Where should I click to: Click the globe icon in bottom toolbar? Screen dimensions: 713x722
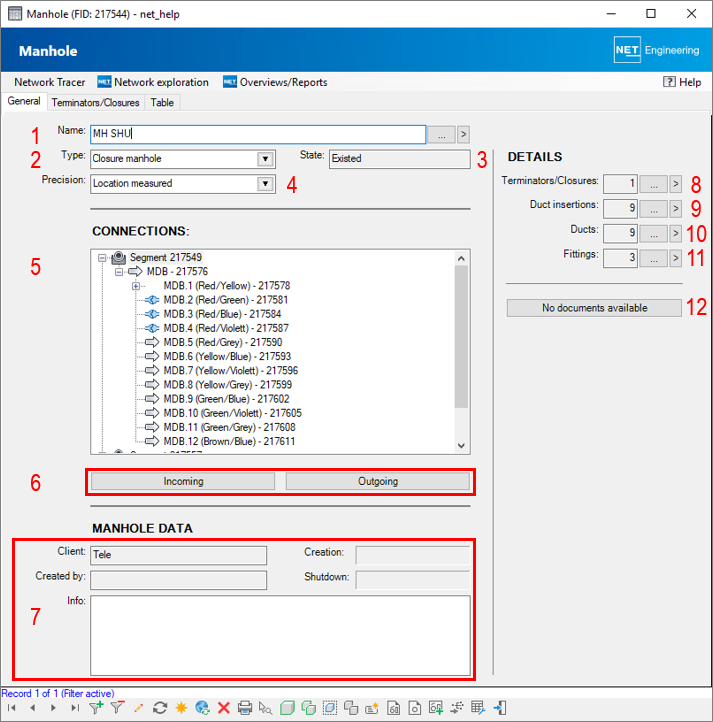point(203,708)
